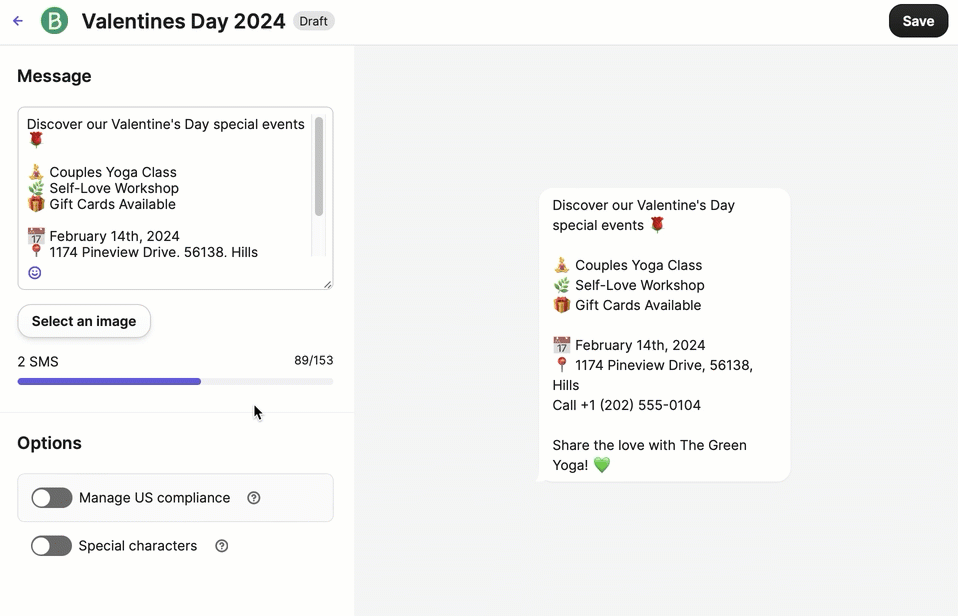Click the calendar emoji in the message editor

pyautogui.click(x=36, y=236)
